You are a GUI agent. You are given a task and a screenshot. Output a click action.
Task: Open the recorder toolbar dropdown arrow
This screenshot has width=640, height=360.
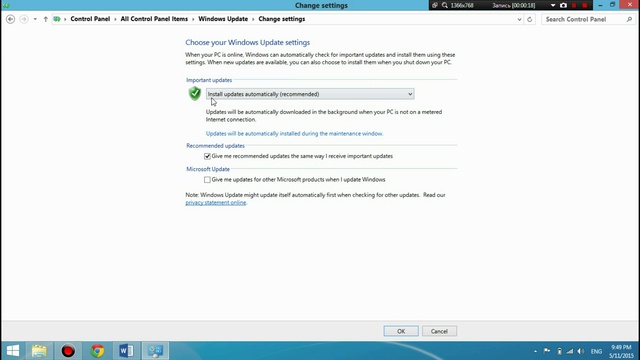(553, 5)
